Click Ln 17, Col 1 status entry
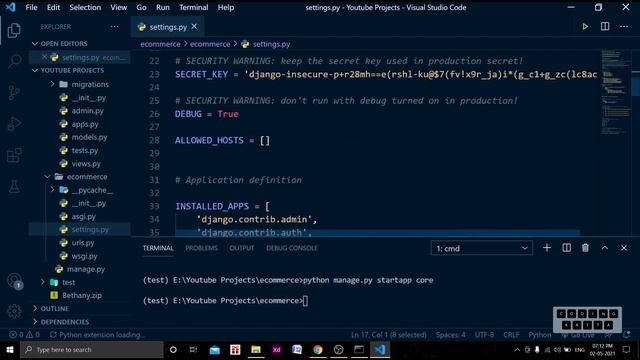Screen dimensions: 640x360 pyautogui.click(x=389, y=335)
